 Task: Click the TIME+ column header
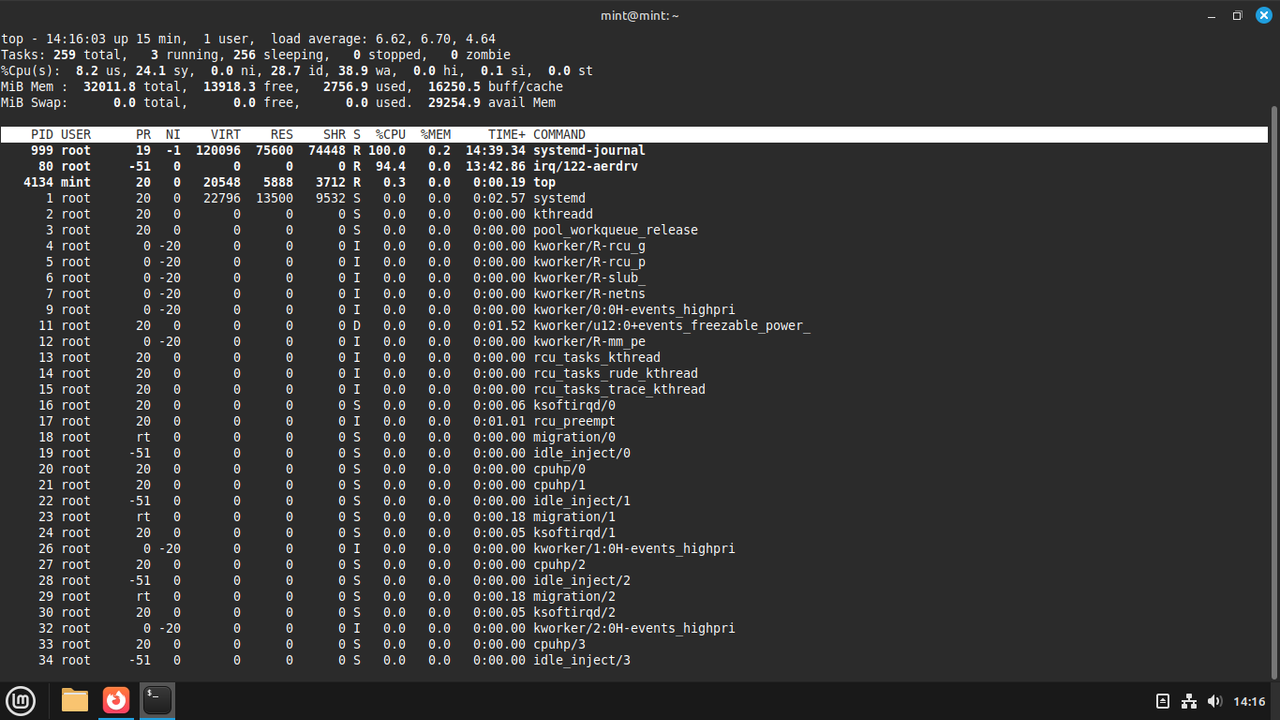click(x=507, y=134)
